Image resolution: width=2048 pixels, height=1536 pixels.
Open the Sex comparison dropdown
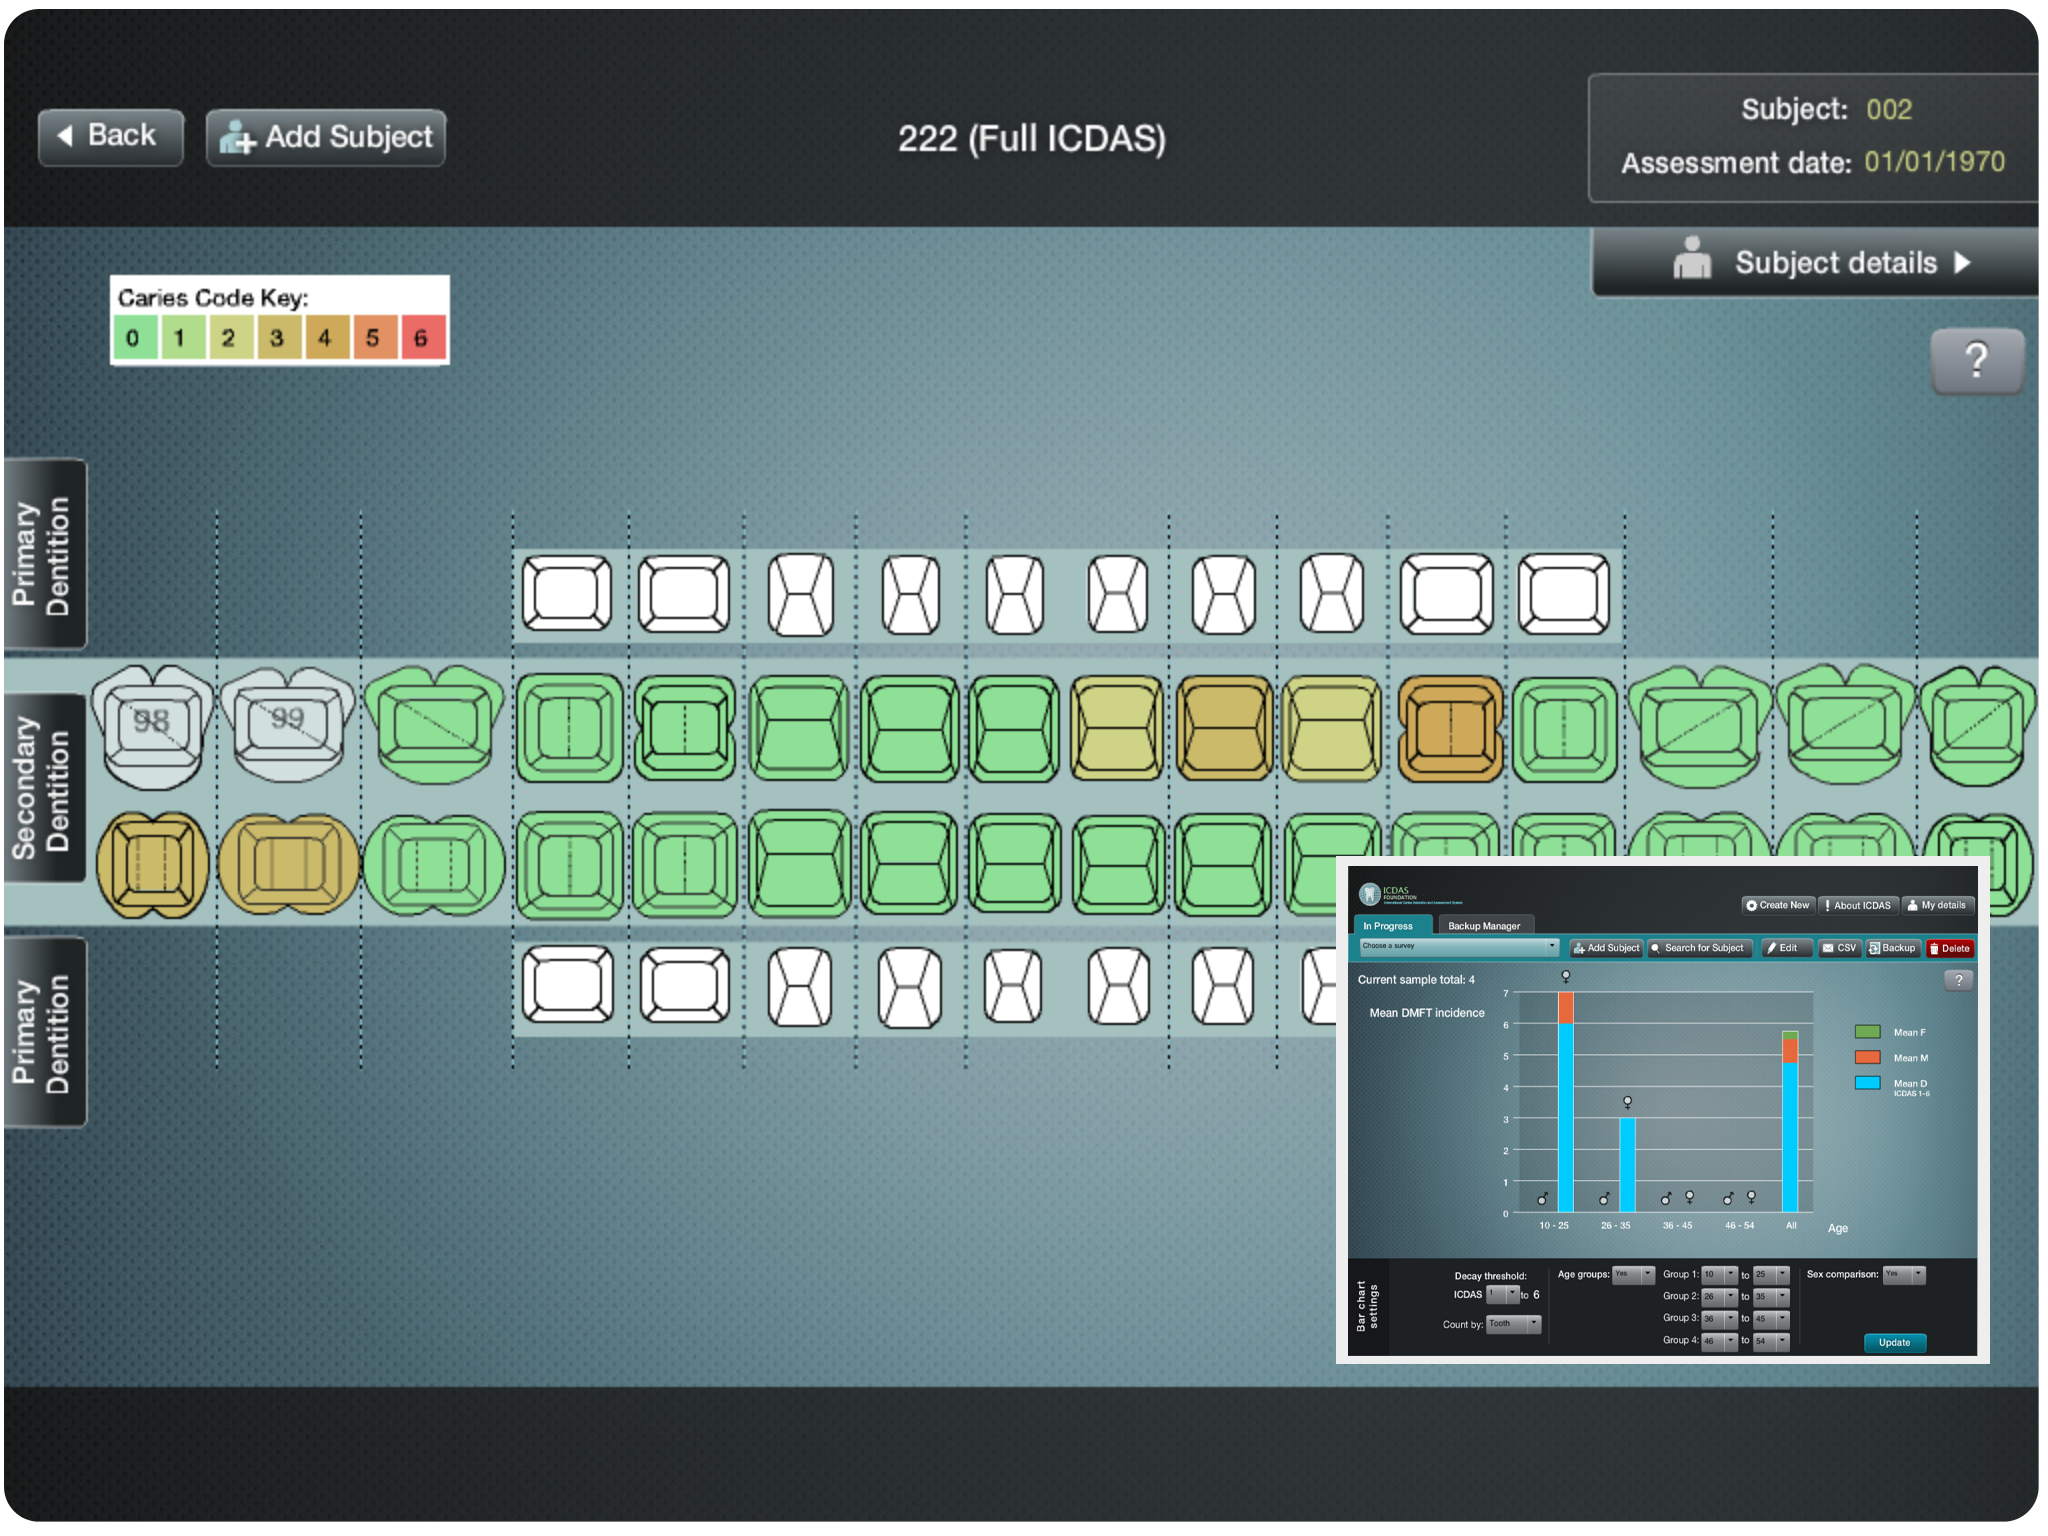pos(1904,1274)
